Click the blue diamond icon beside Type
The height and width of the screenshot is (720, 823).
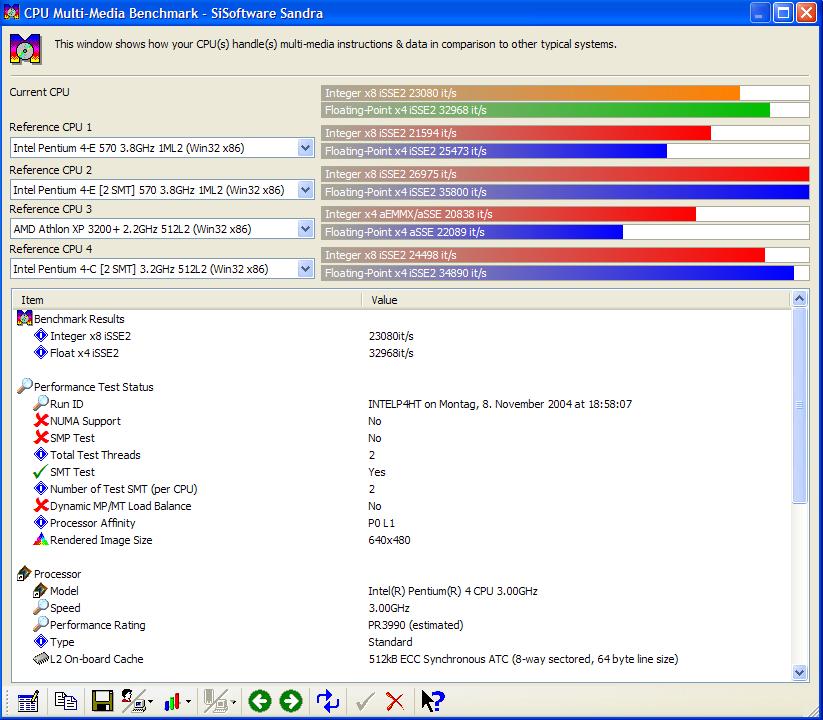(x=40, y=641)
